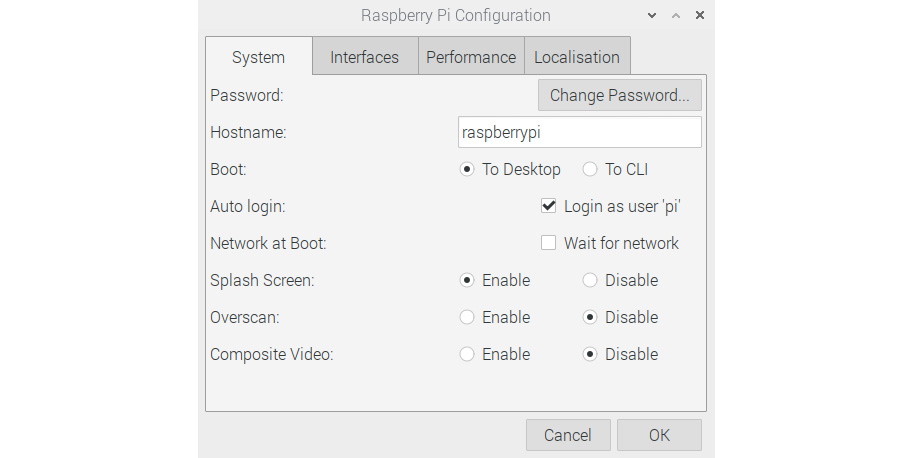Screen dimensions: 913x458
Task: Click the Change Password button
Action: point(620,95)
